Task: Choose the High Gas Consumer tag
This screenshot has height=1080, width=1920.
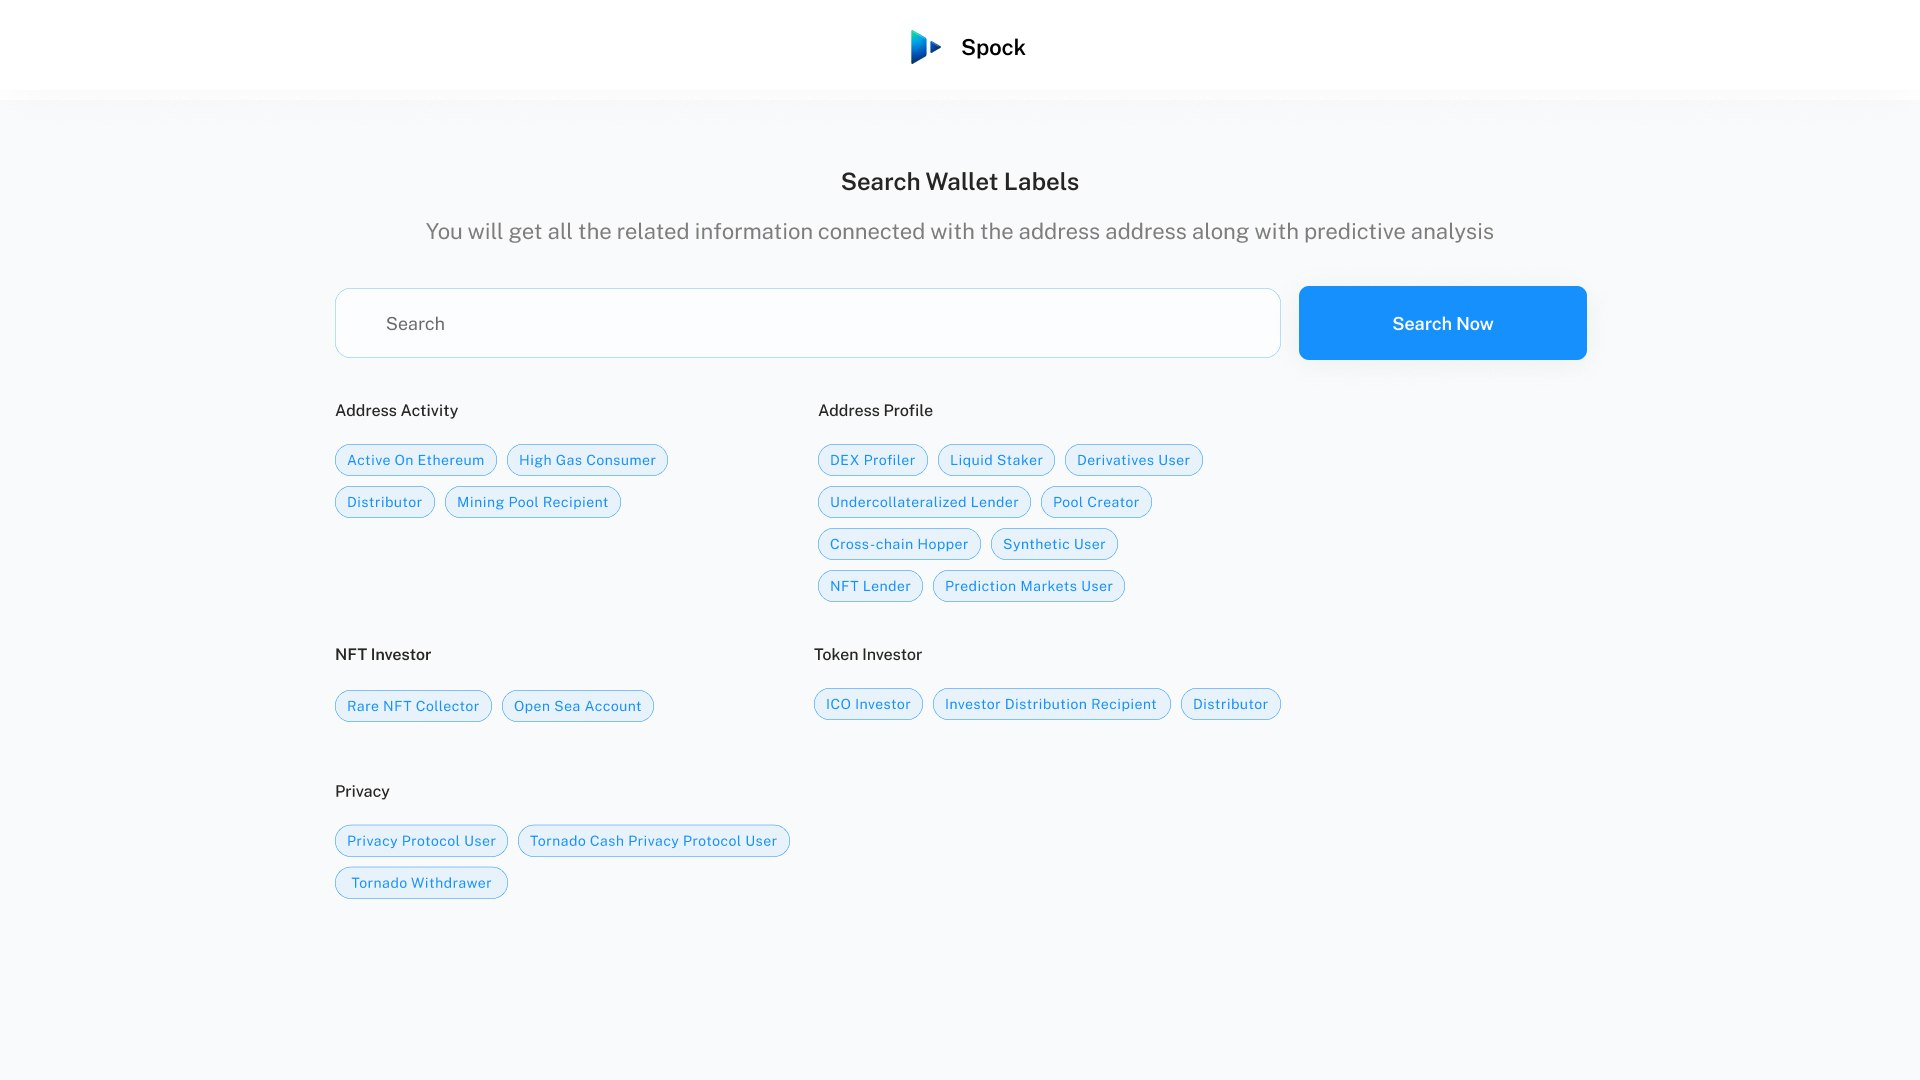Action: click(x=587, y=460)
